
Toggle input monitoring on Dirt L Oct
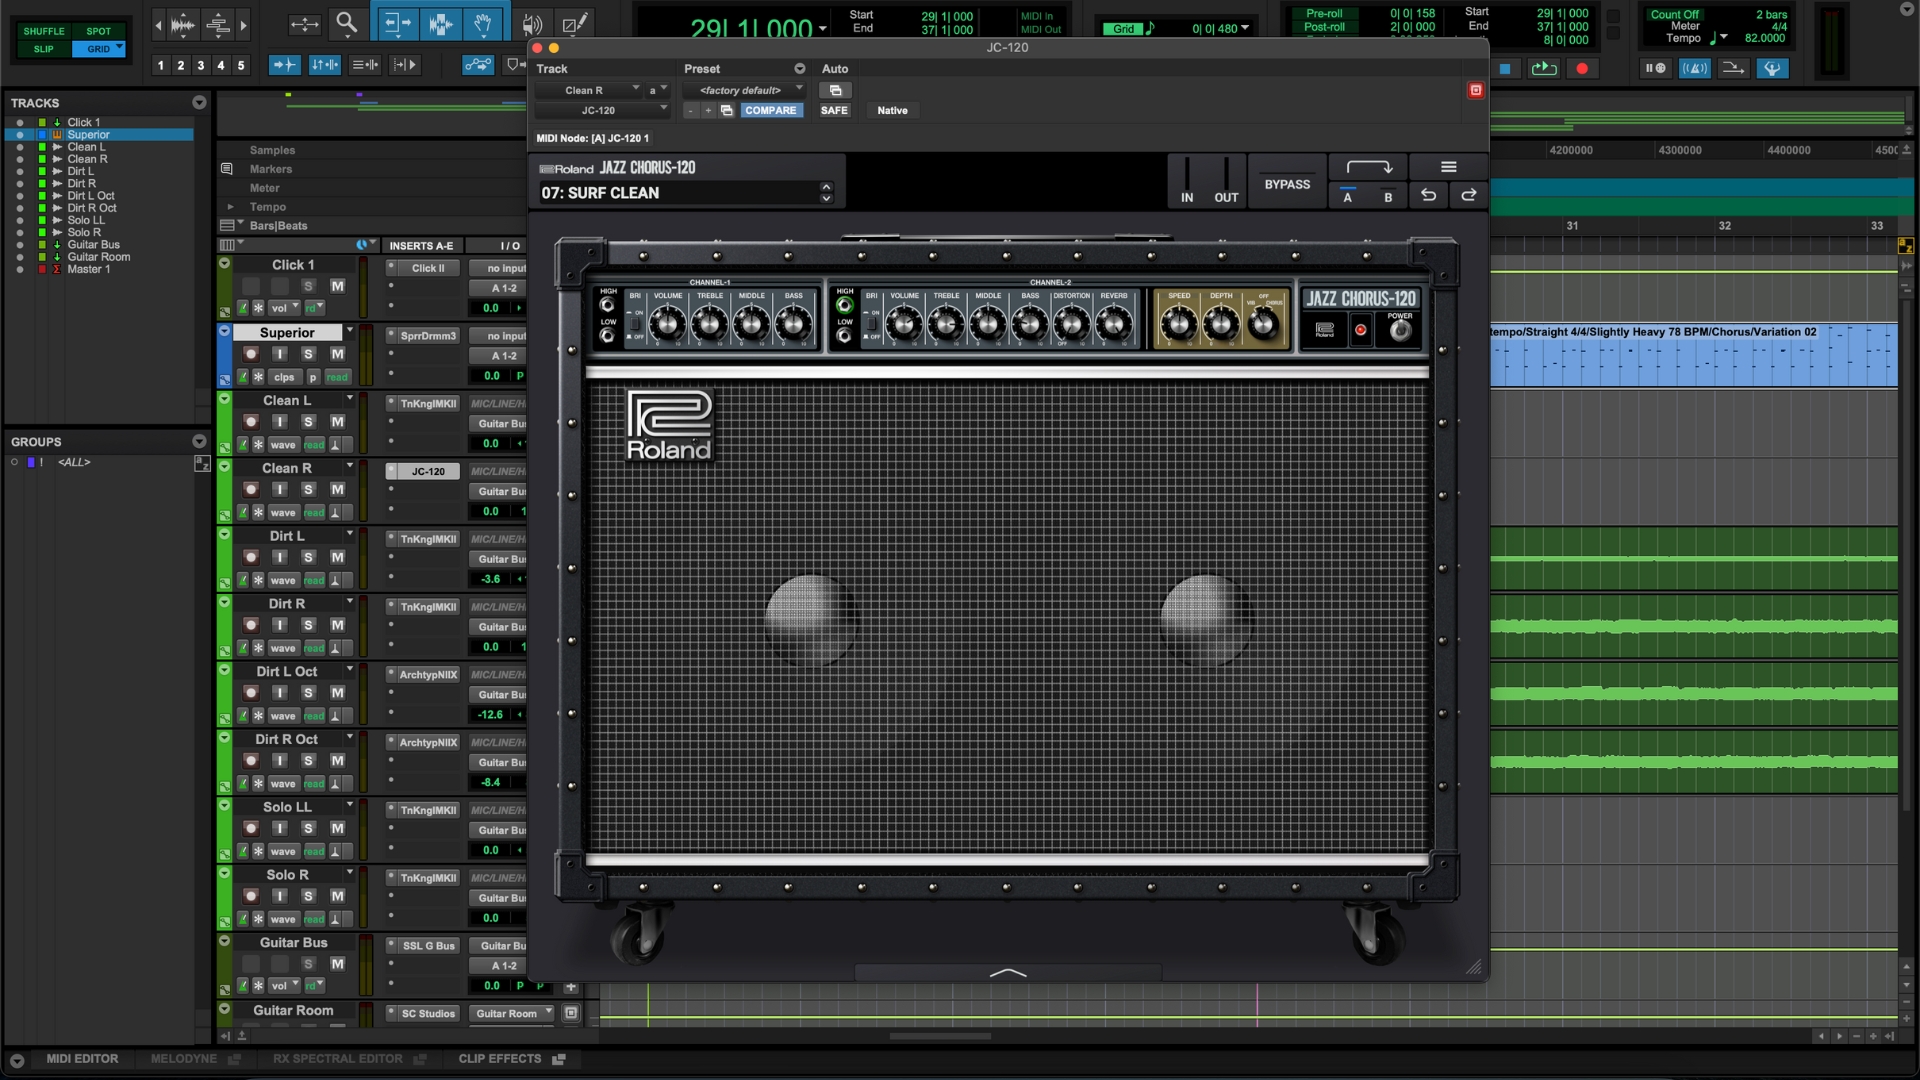tap(280, 692)
